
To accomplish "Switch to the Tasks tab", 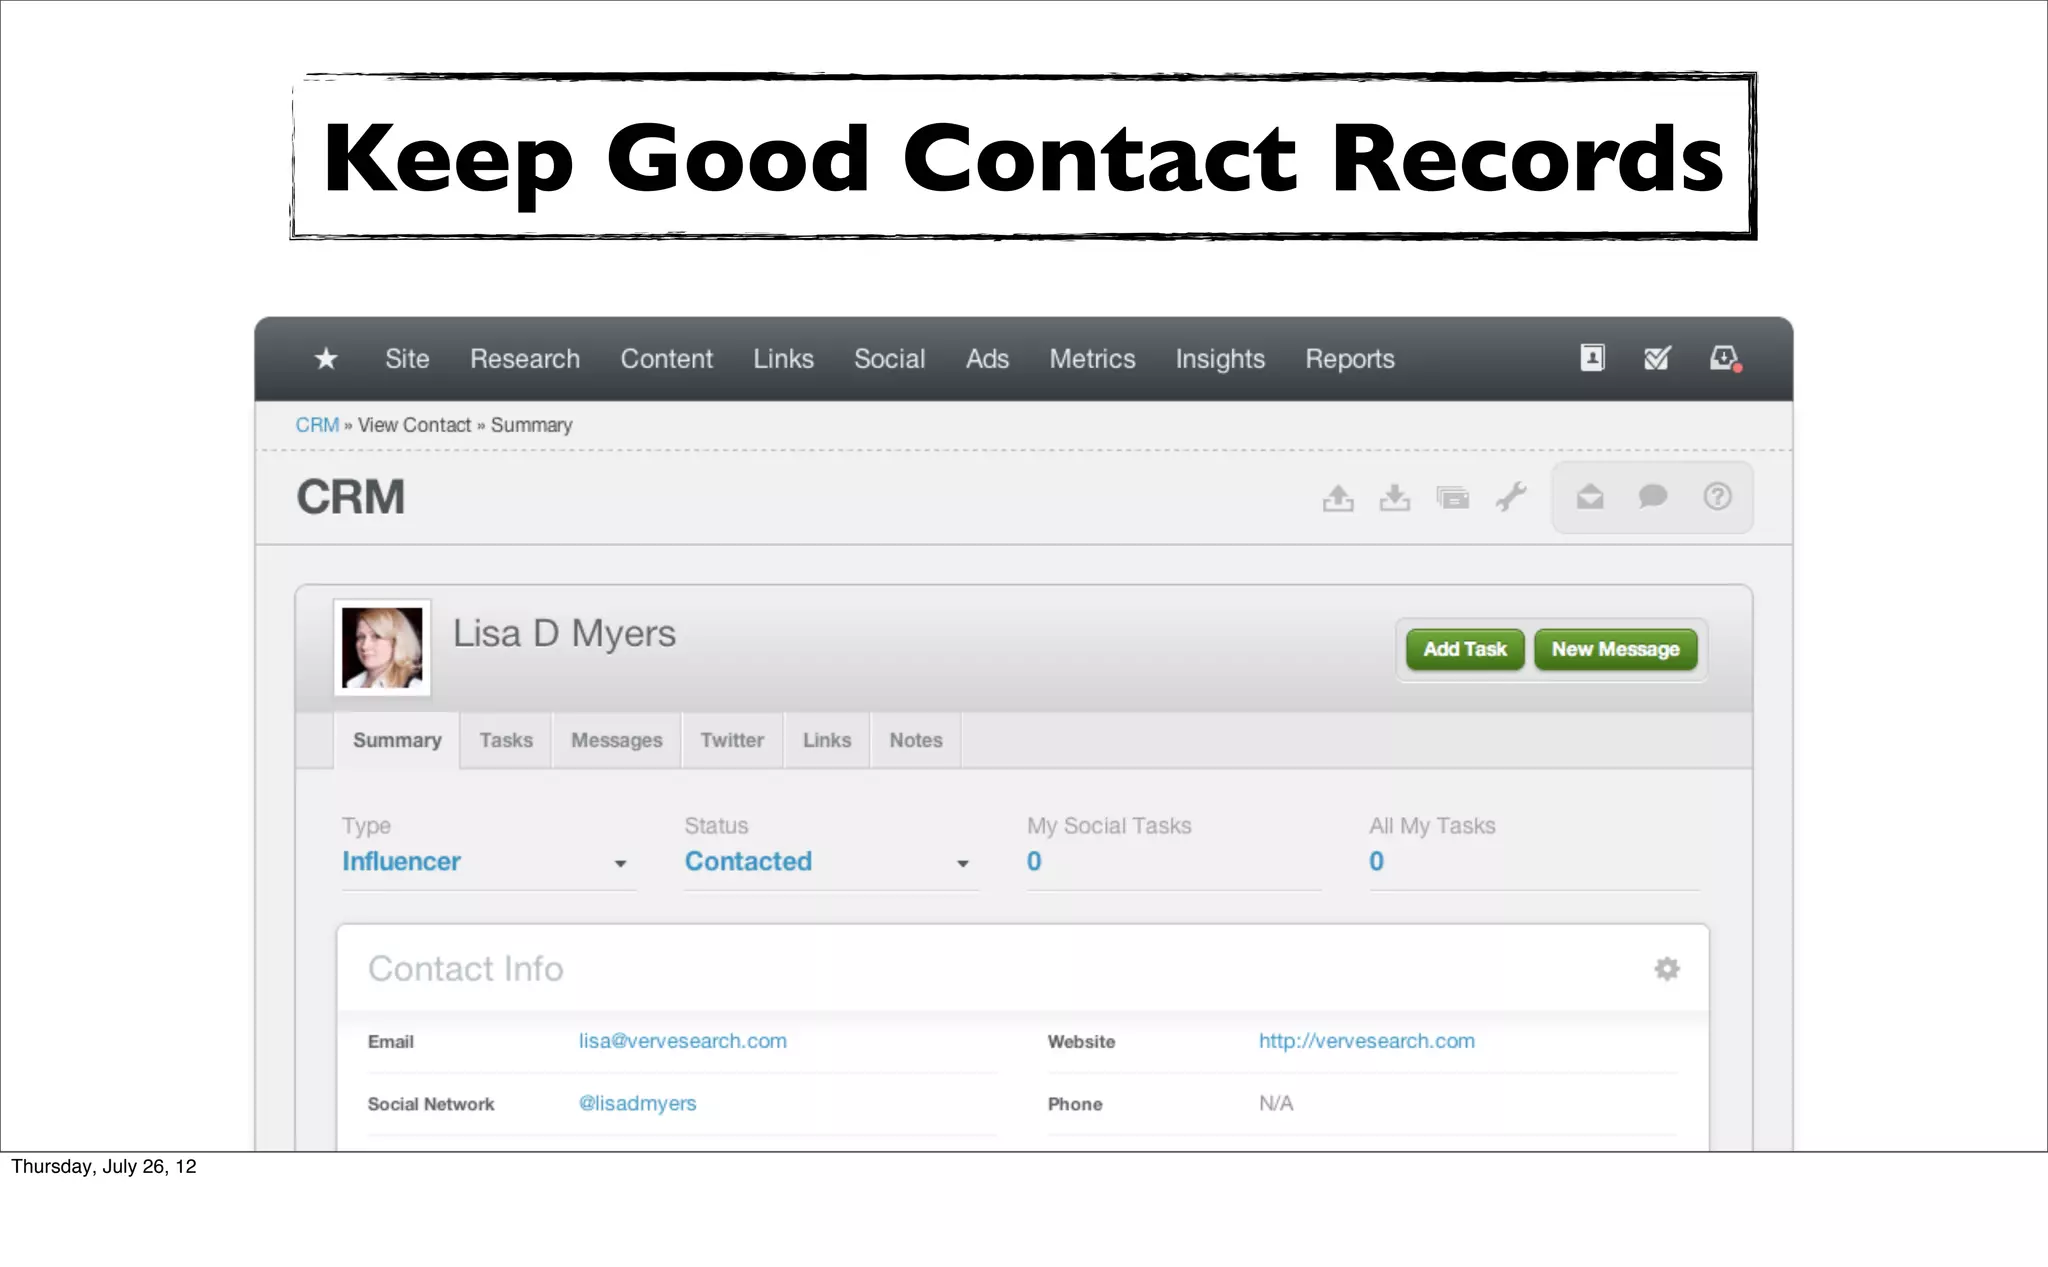I will [506, 740].
